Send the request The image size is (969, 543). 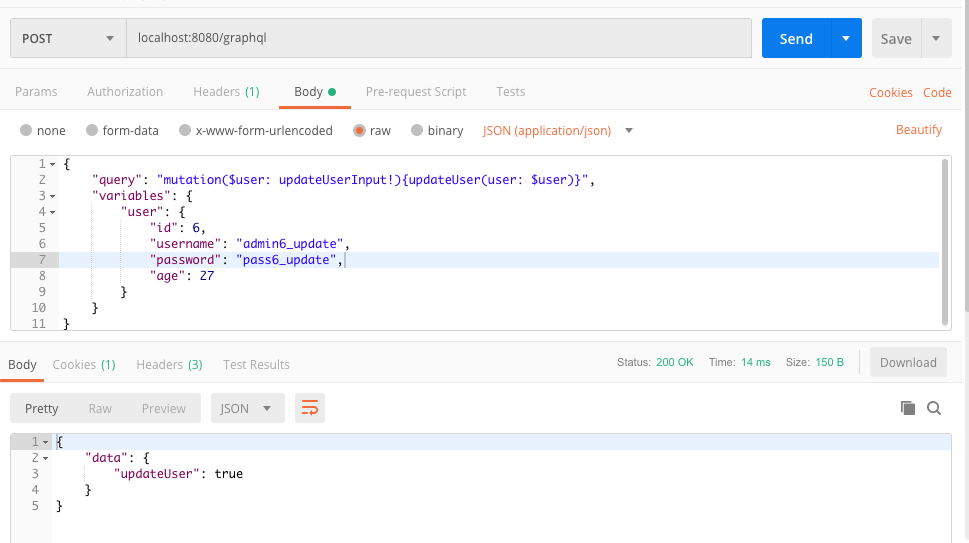796,39
